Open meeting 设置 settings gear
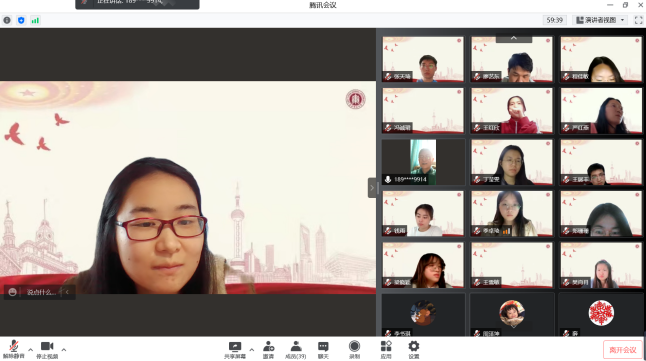646x361 pixels. point(414,350)
